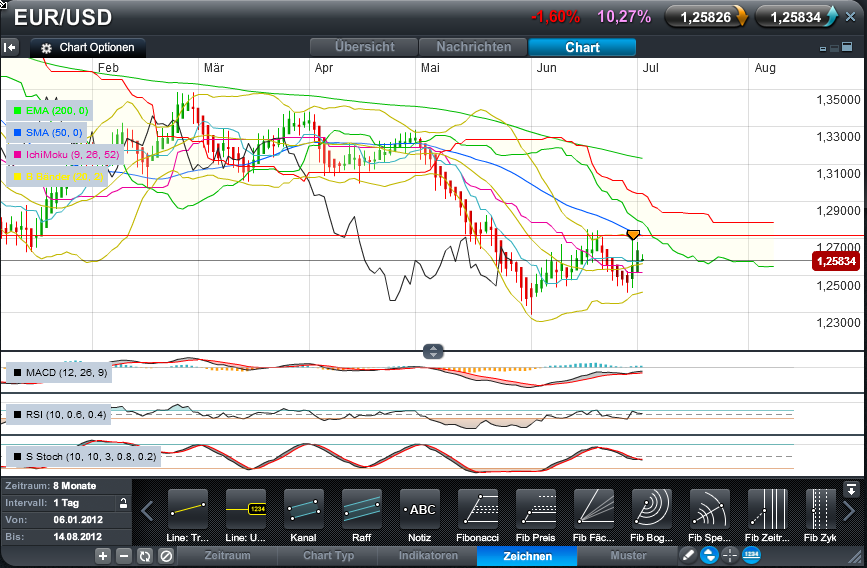Click the pink 10,27% value
The image size is (867, 568).
coord(624,17)
